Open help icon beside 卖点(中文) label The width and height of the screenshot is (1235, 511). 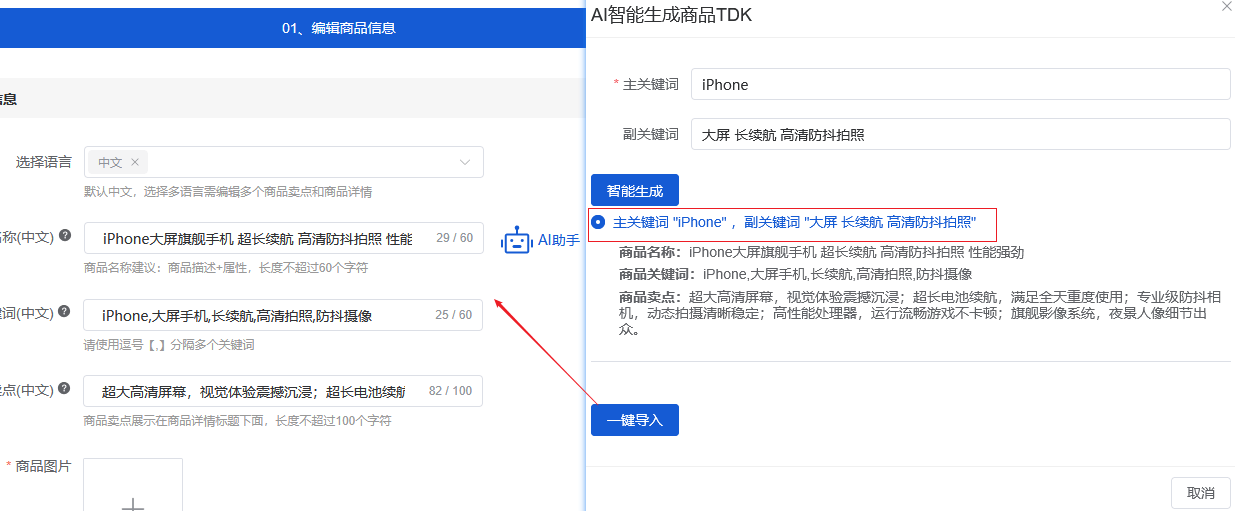(65, 388)
